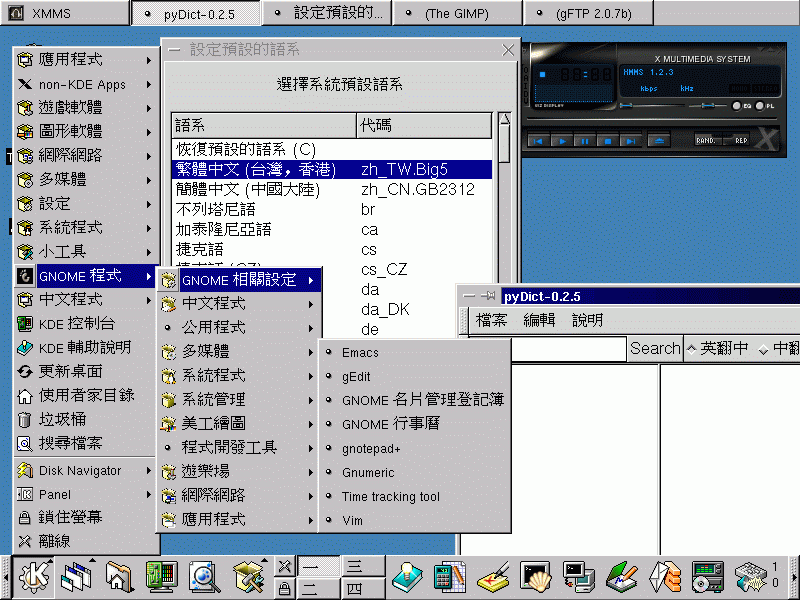Expand the non-KDE Apps submenu
The height and width of the screenshot is (600, 800).
point(85,84)
